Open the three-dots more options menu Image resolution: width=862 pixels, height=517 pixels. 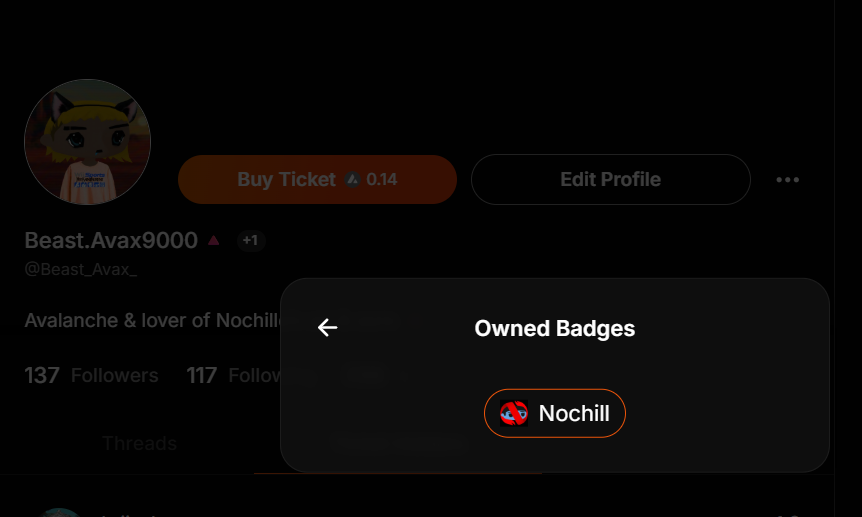pos(787,180)
